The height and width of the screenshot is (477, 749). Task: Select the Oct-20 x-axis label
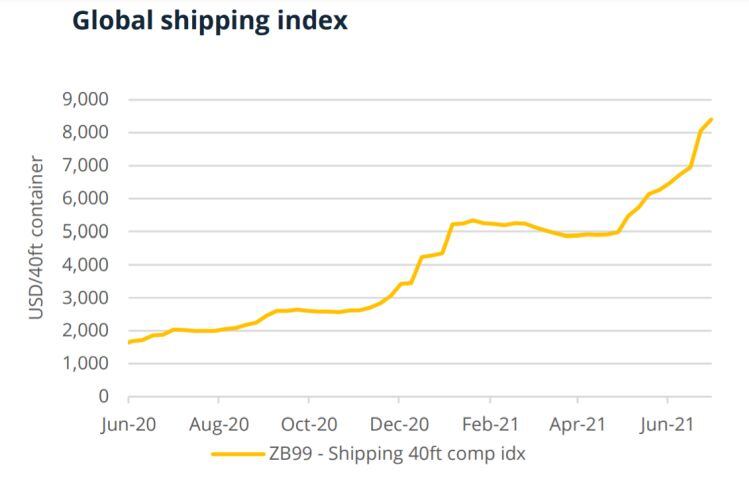coord(309,424)
